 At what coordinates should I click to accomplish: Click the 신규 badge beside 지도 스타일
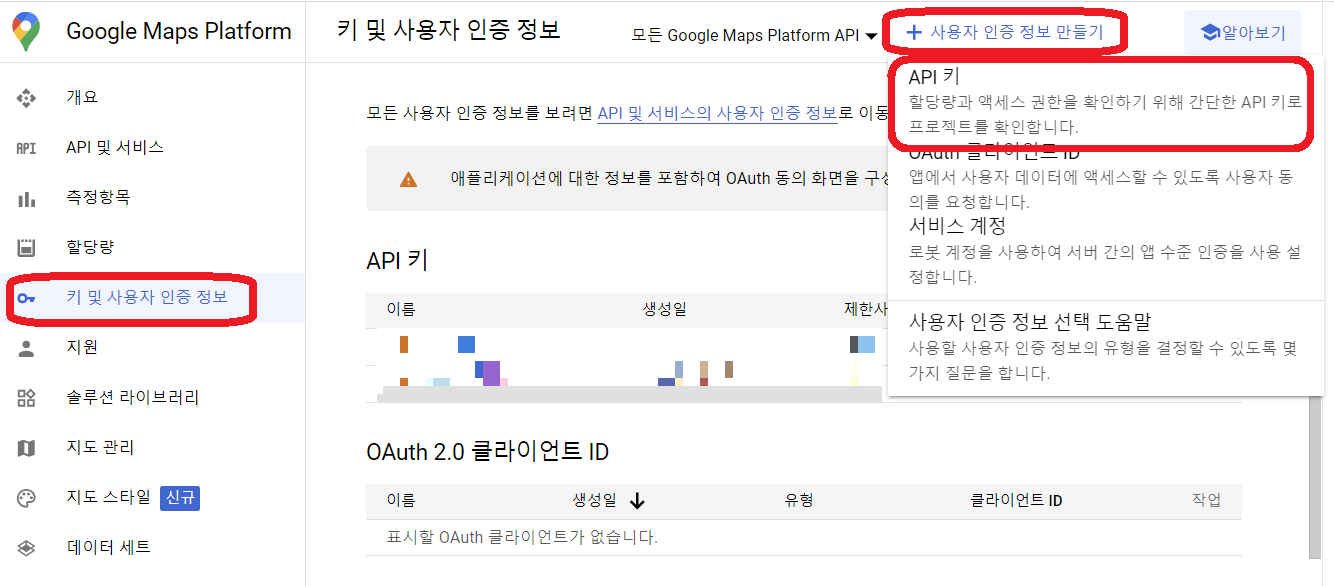pyautogui.click(x=180, y=497)
